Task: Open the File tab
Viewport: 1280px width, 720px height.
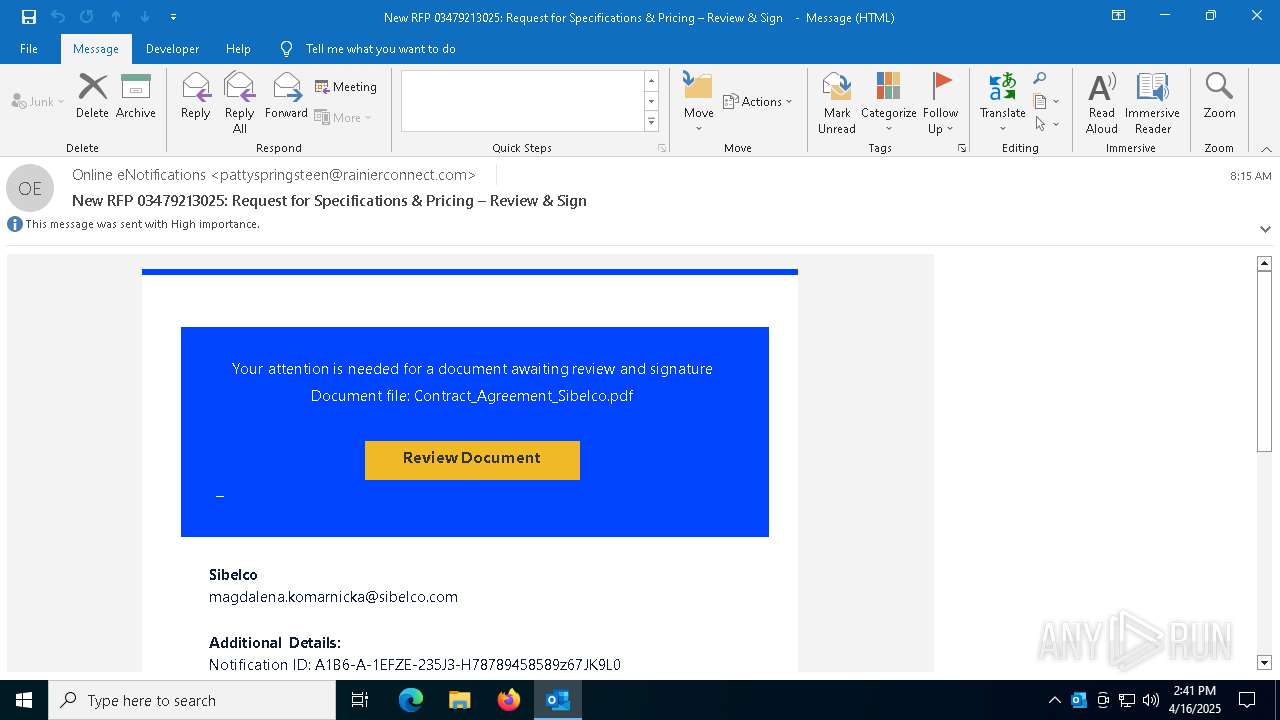Action: 29,49
